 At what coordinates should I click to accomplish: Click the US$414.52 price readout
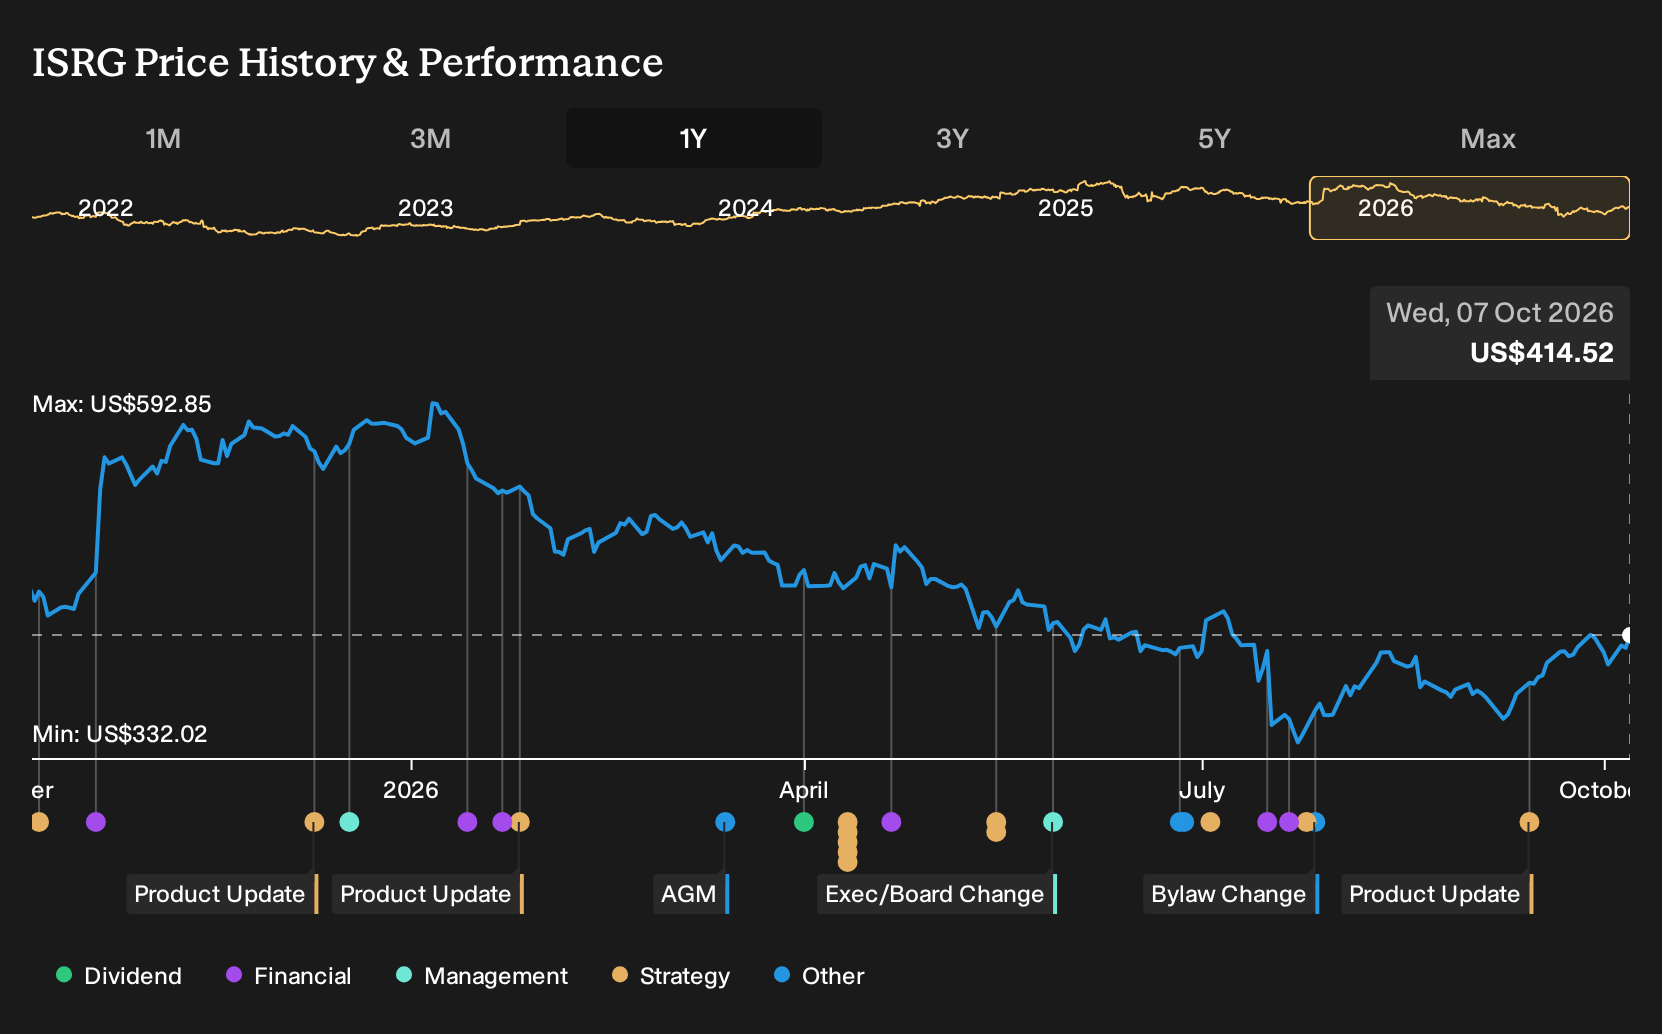coord(1542,353)
